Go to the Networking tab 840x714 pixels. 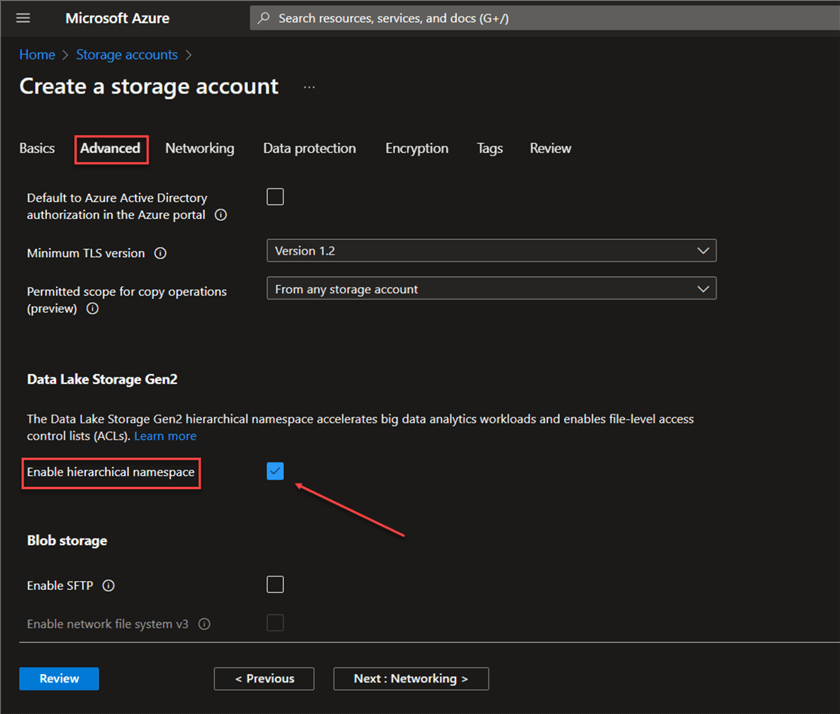[200, 148]
